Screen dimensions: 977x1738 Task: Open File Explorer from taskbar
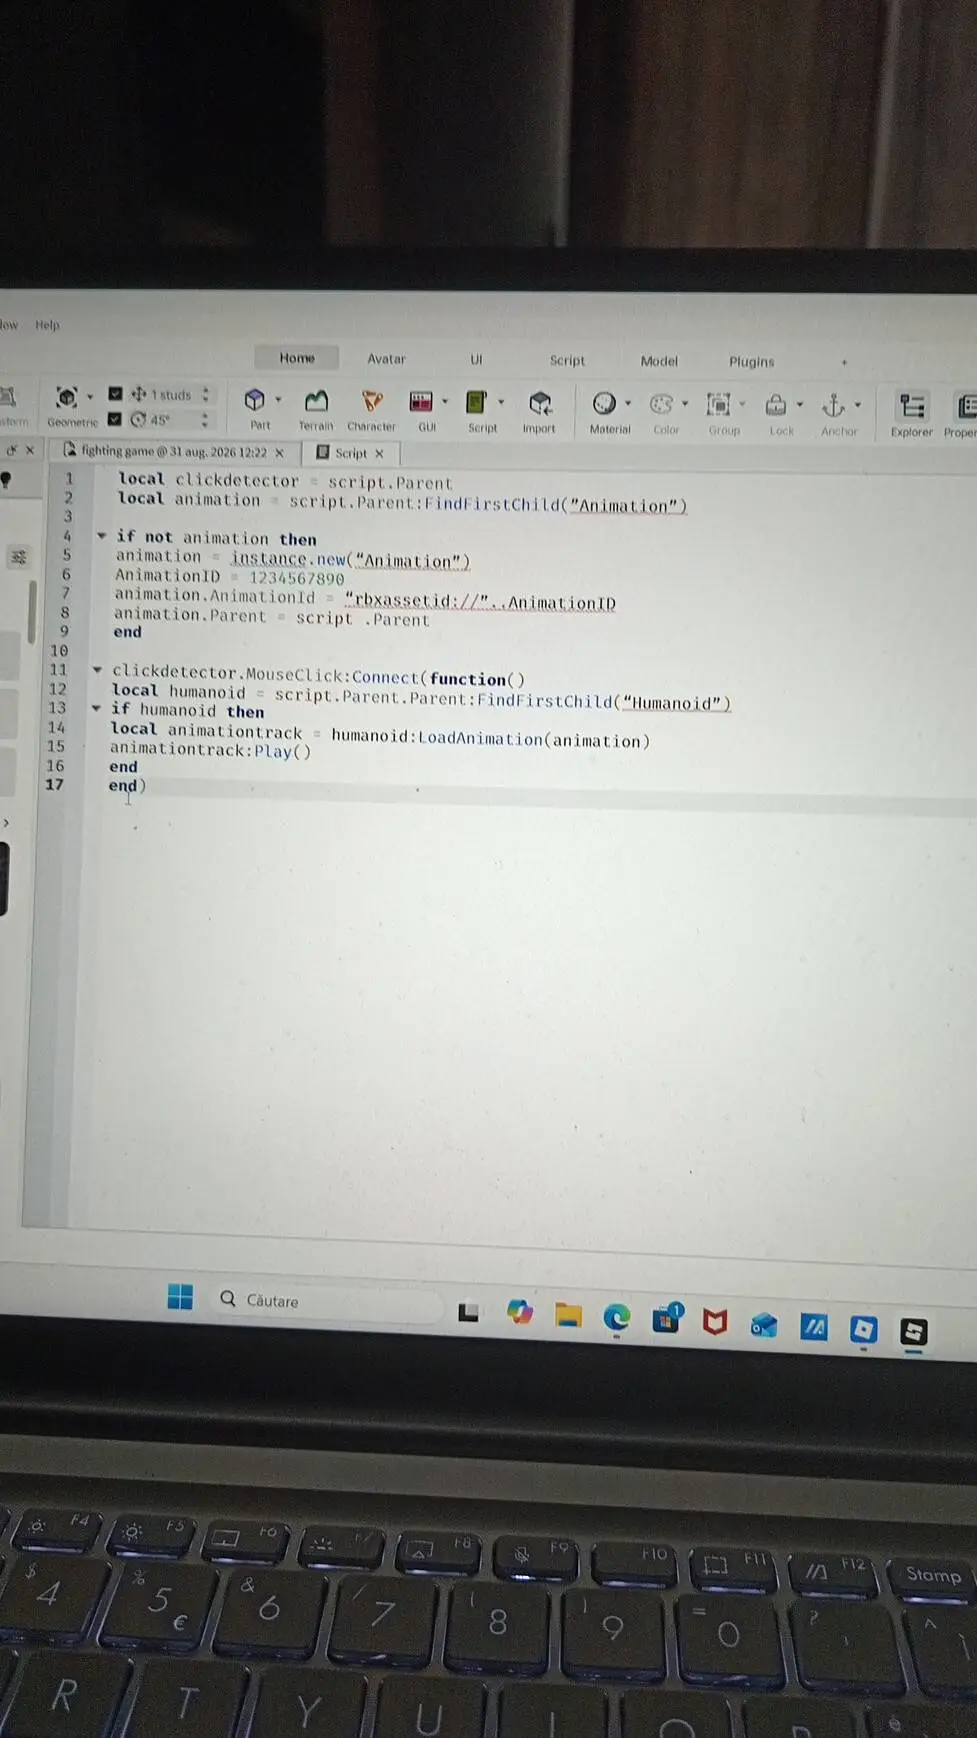point(568,1315)
